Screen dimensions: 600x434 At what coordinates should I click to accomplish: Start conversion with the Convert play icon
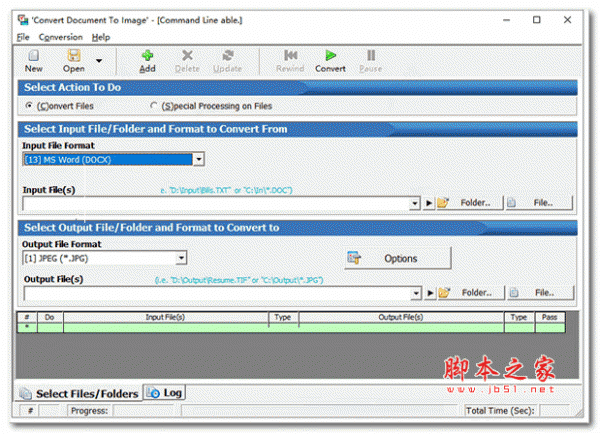(x=331, y=56)
